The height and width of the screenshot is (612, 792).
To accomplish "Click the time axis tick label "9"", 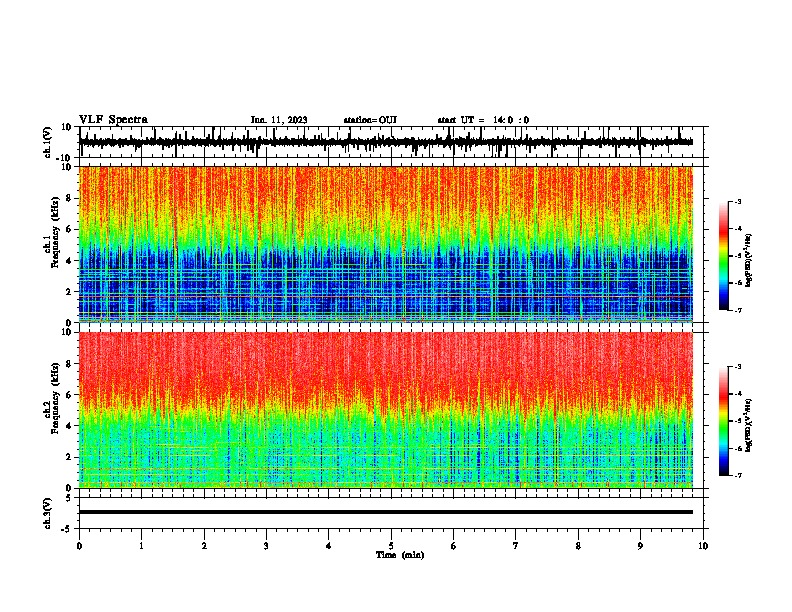I will (640, 546).
